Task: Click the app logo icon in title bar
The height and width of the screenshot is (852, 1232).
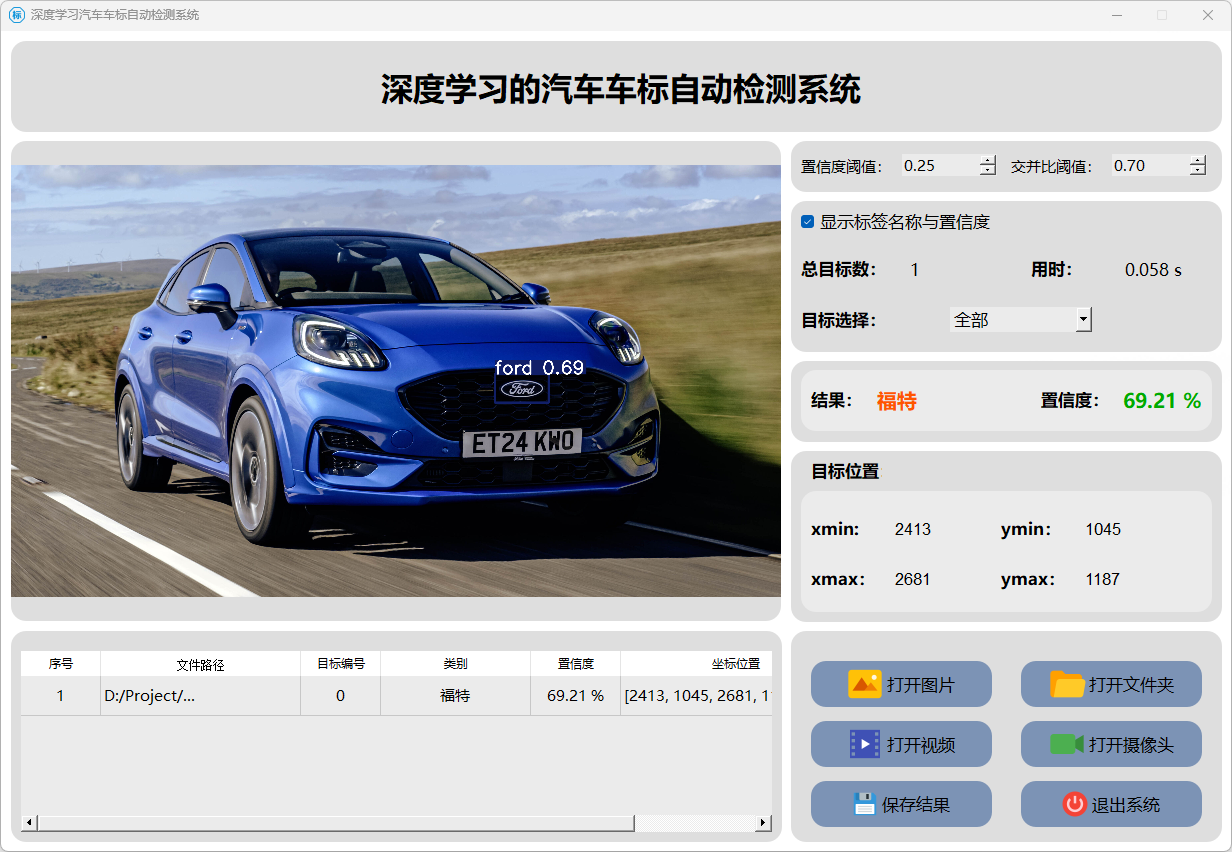Action: [x=16, y=15]
